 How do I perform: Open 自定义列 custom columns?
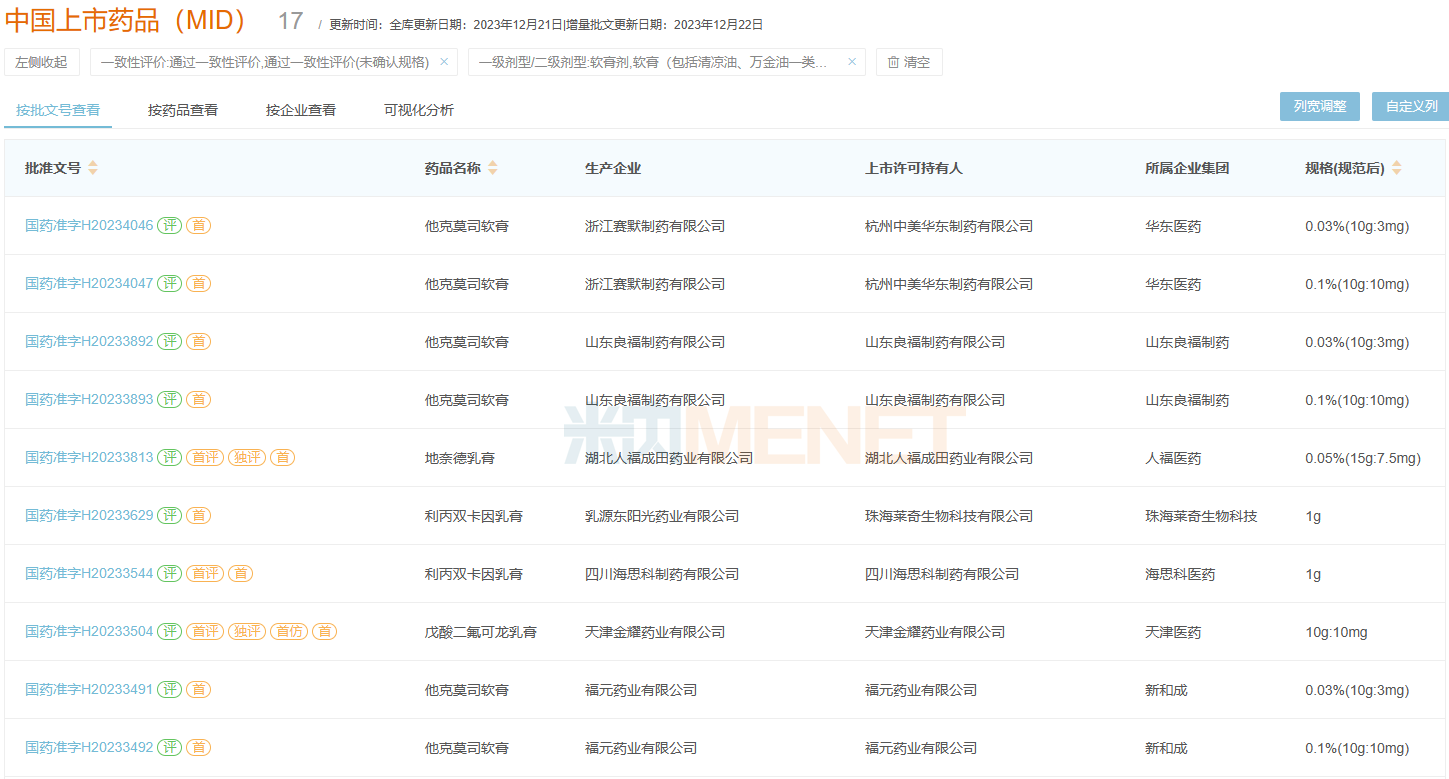coord(1411,107)
